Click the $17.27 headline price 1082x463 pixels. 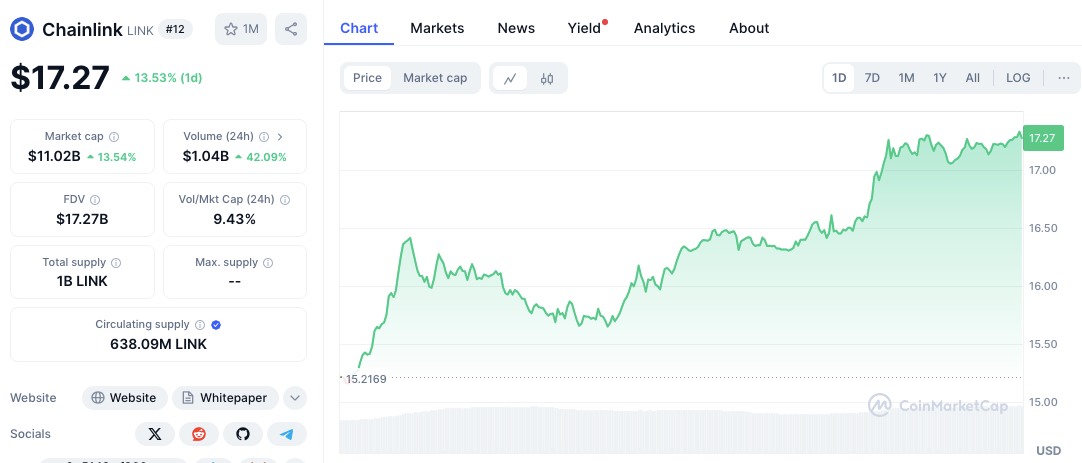tap(60, 77)
